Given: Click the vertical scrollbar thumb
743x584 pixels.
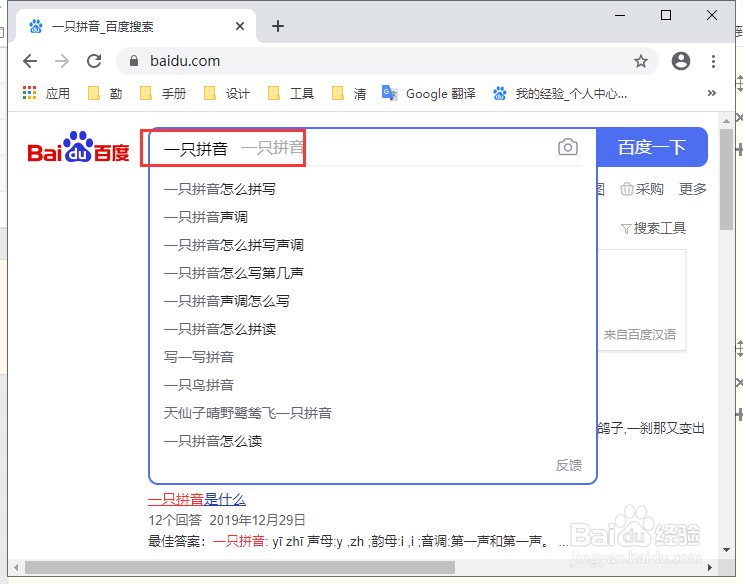Looking at the screenshot, I should (x=726, y=180).
